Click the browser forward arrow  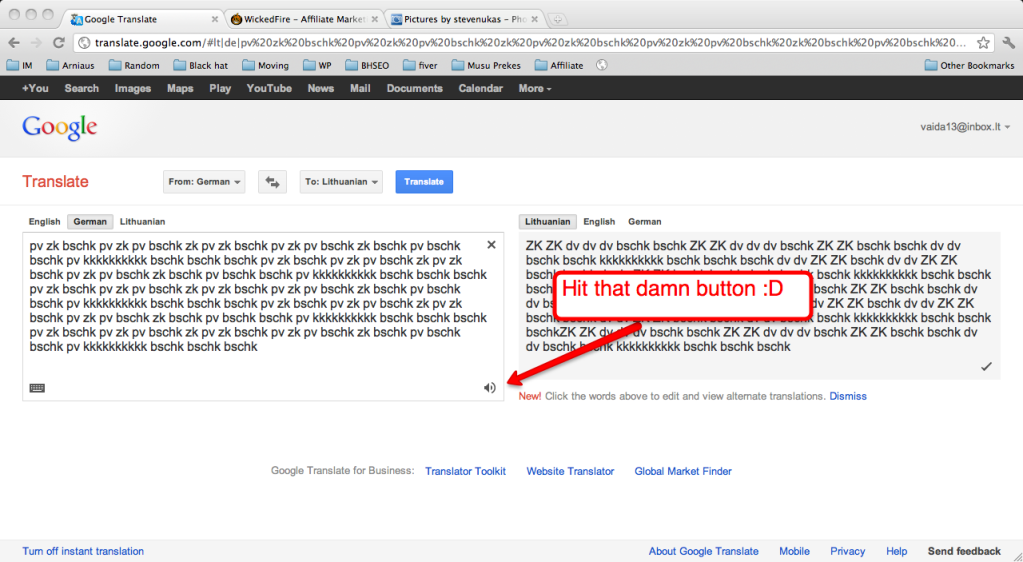[x=37, y=43]
